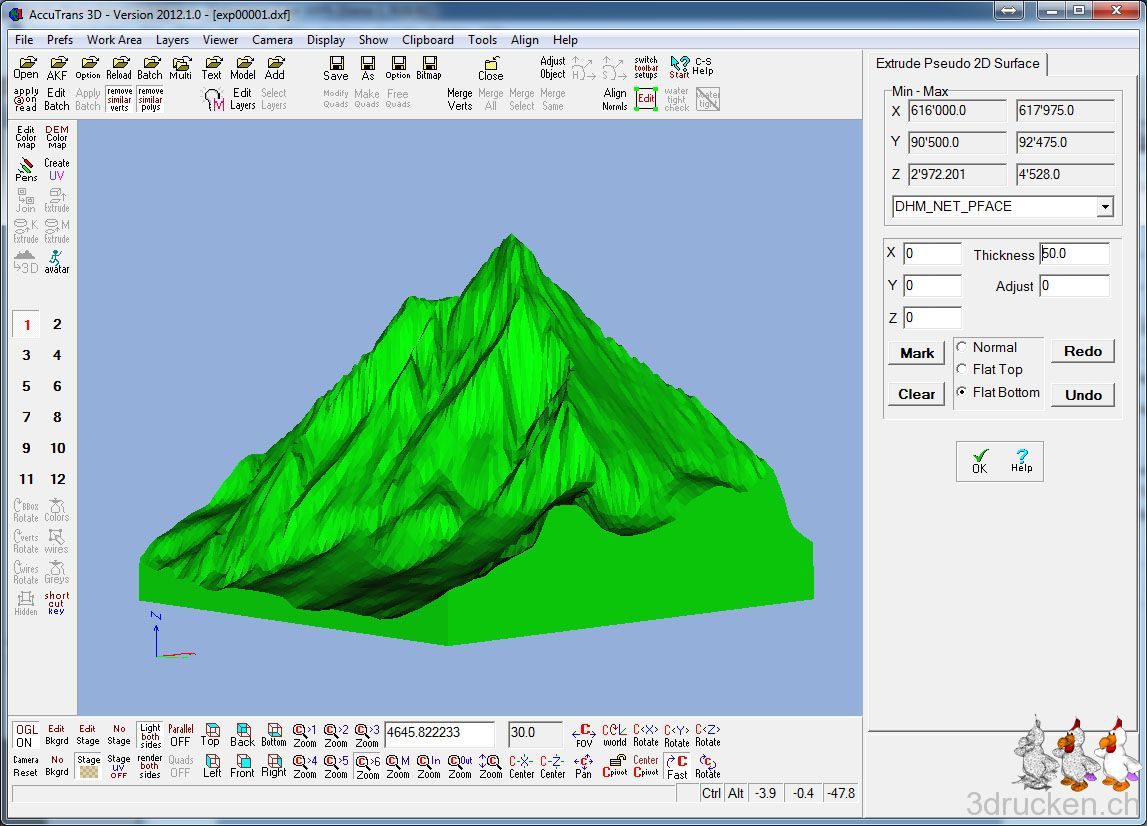The width and height of the screenshot is (1147, 826).
Task: Select the Pens tool
Action: pos(26,169)
